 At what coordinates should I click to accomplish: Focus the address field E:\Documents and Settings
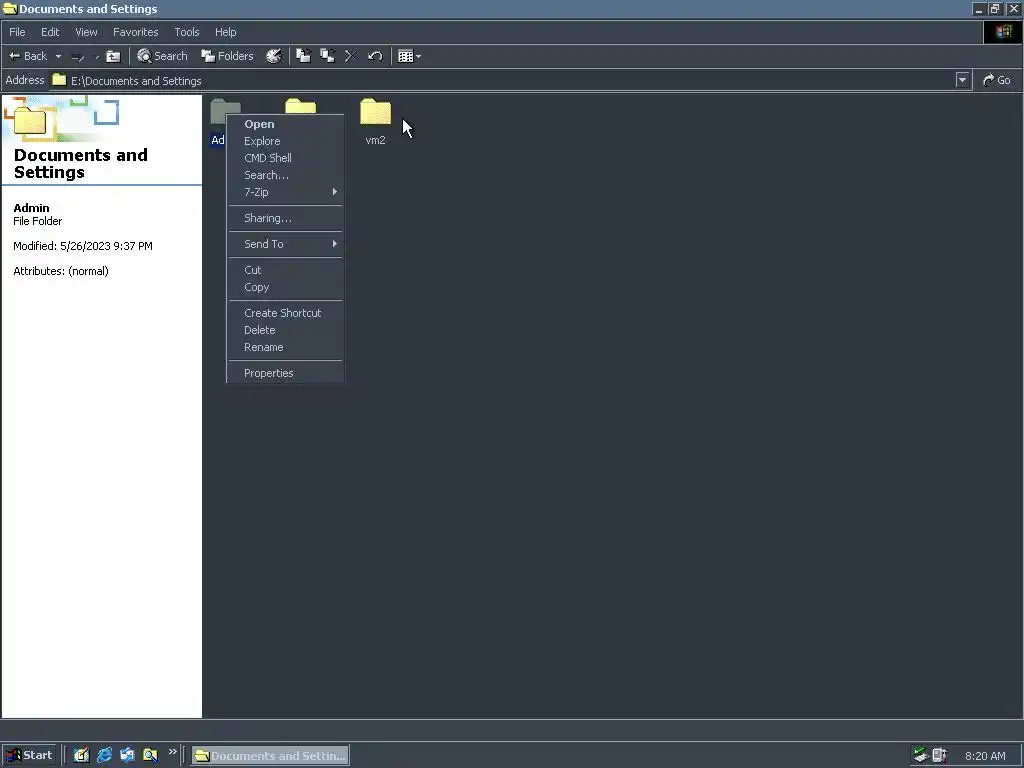coord(503,80)
